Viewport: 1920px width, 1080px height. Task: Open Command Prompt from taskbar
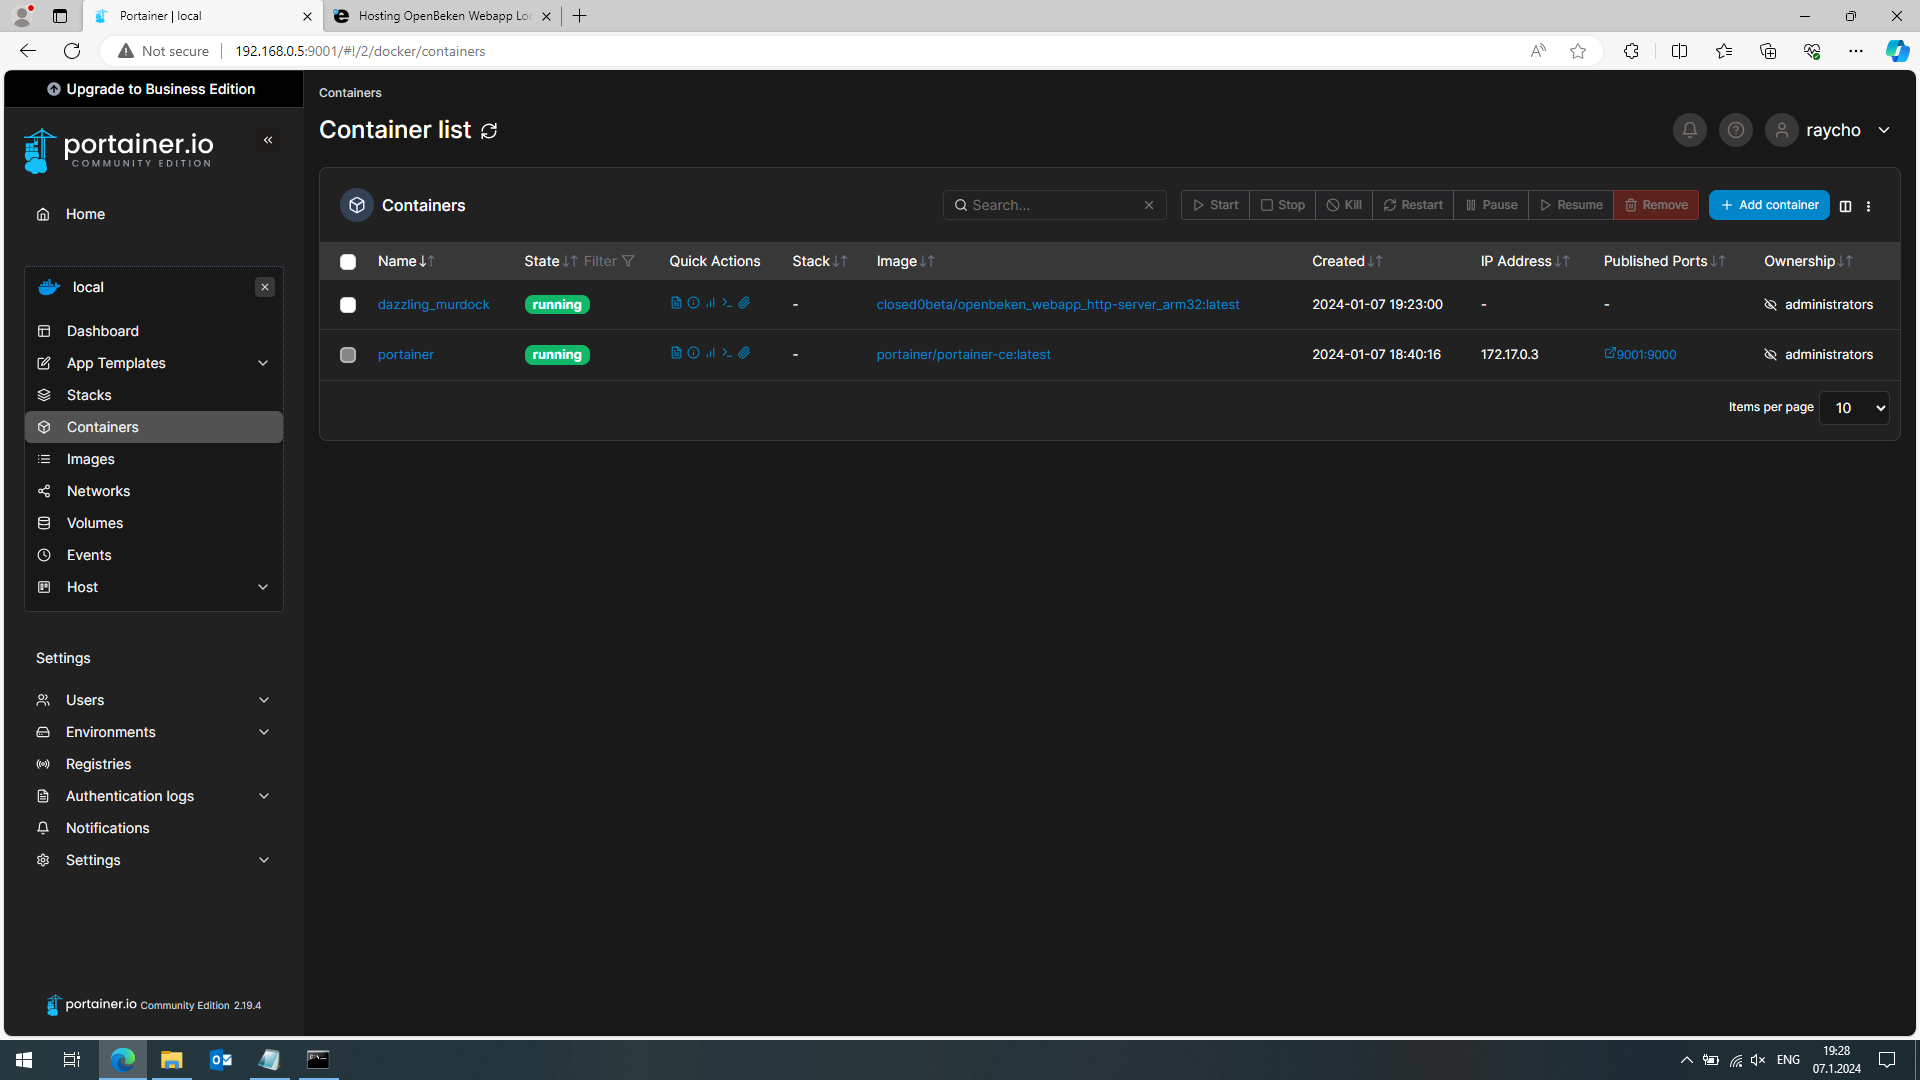coord(318,1060)
